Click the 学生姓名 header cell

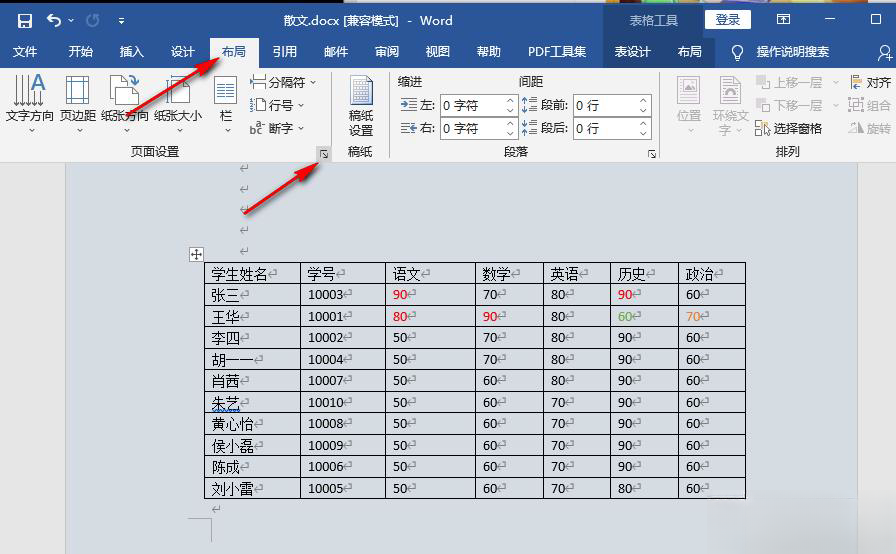pos(252,274)
